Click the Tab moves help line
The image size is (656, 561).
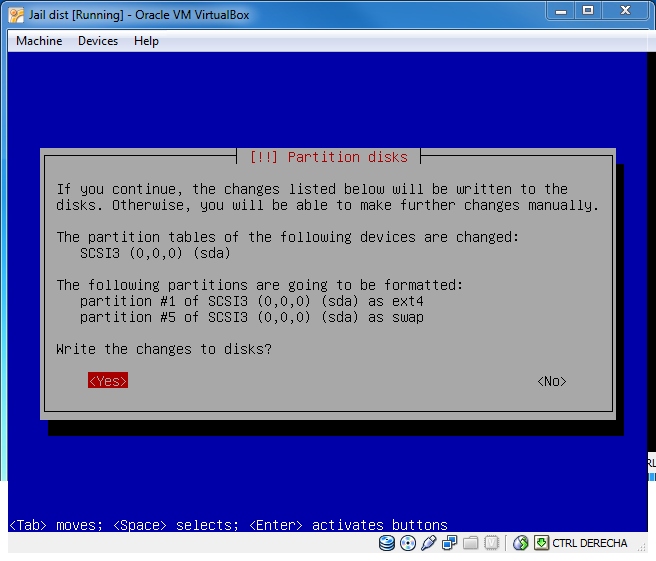(x=228, y=525)
